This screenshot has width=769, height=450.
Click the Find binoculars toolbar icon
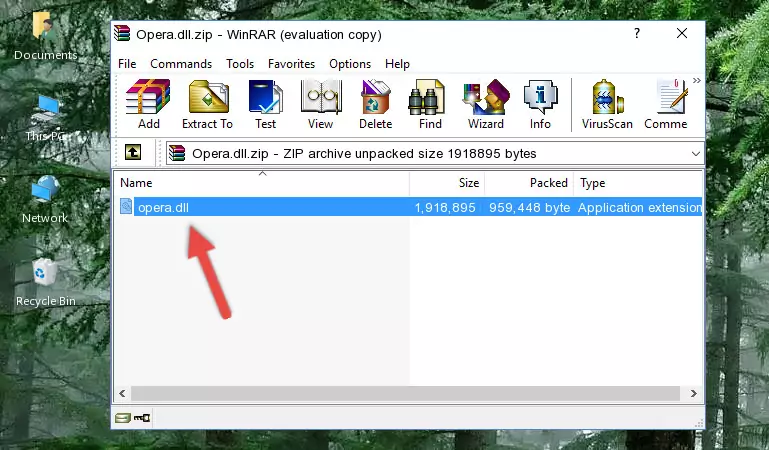pos(430,104)
